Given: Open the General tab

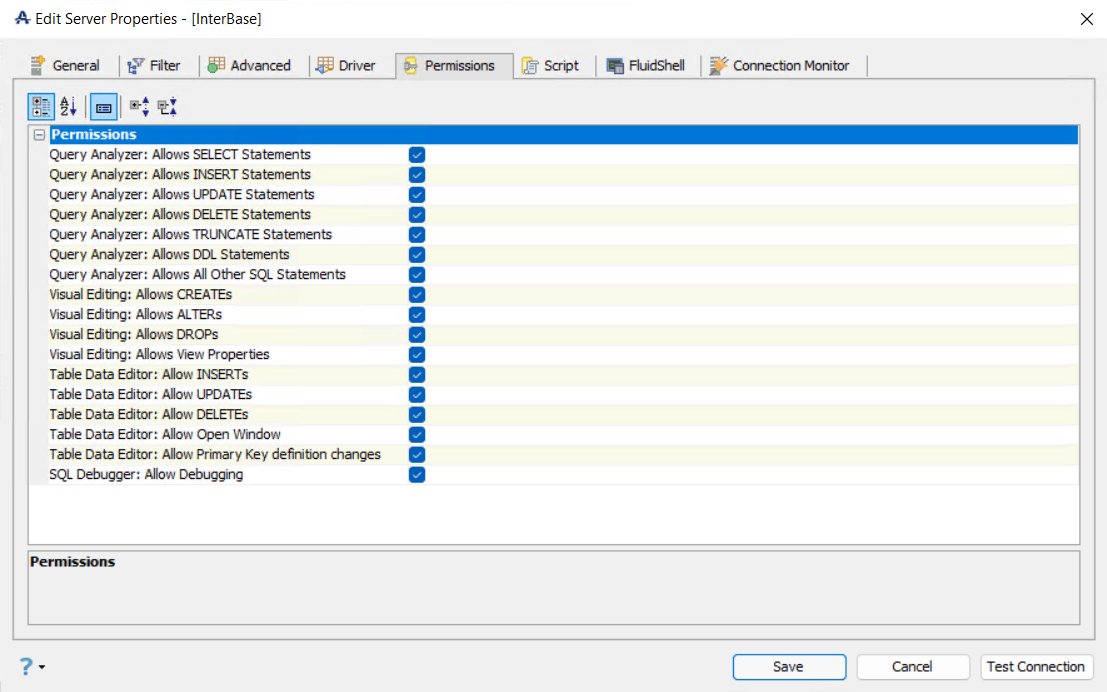Looking at the screenshot, I should click(x=65, y=66).
